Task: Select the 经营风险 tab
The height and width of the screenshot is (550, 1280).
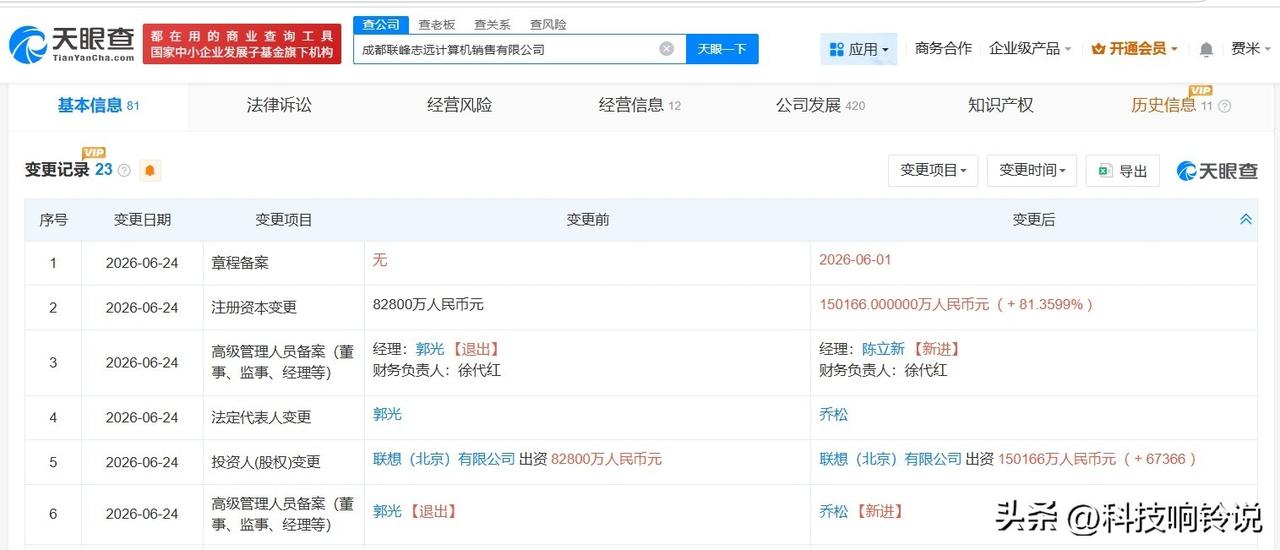Action: [459, 105]
